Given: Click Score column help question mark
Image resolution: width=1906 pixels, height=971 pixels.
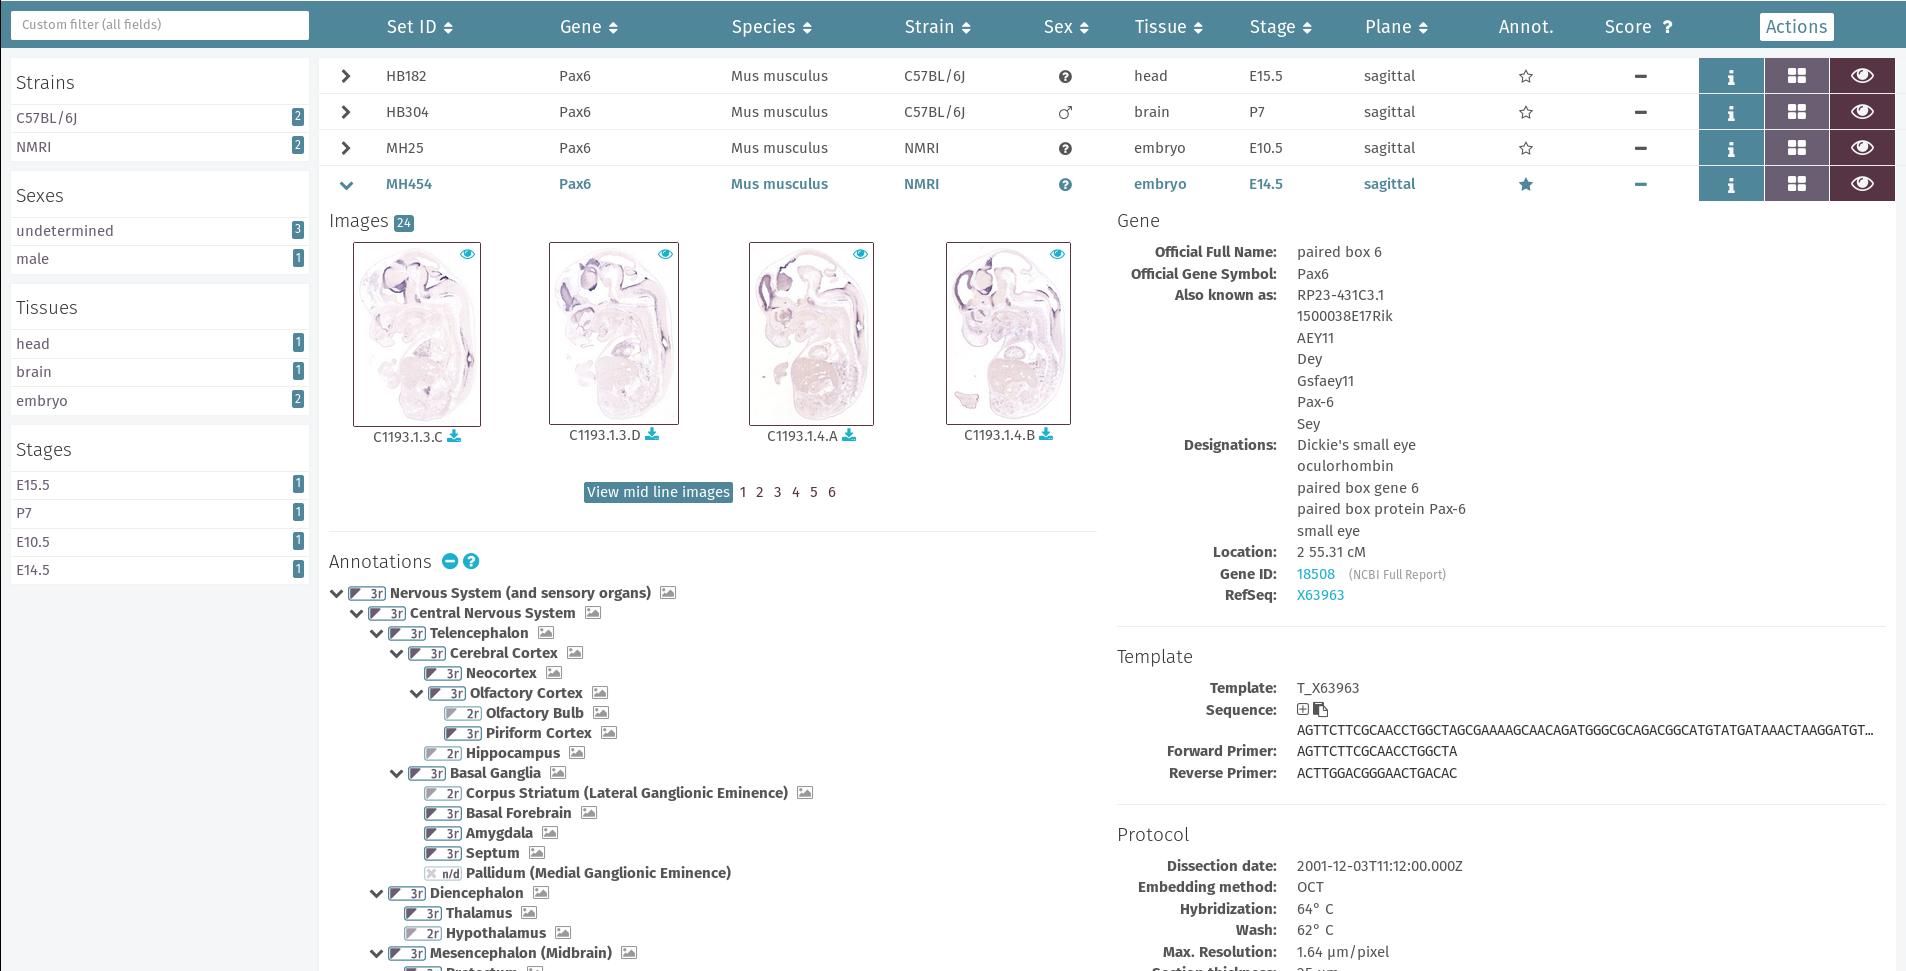Looking at the screenshot, I should click(1667, 27).
